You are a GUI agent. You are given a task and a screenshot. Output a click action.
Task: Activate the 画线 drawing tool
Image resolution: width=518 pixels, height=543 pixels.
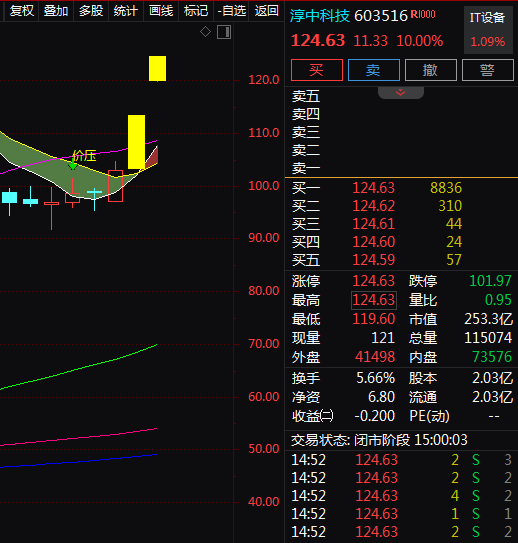pyautogui.click(x=161, y=11)
